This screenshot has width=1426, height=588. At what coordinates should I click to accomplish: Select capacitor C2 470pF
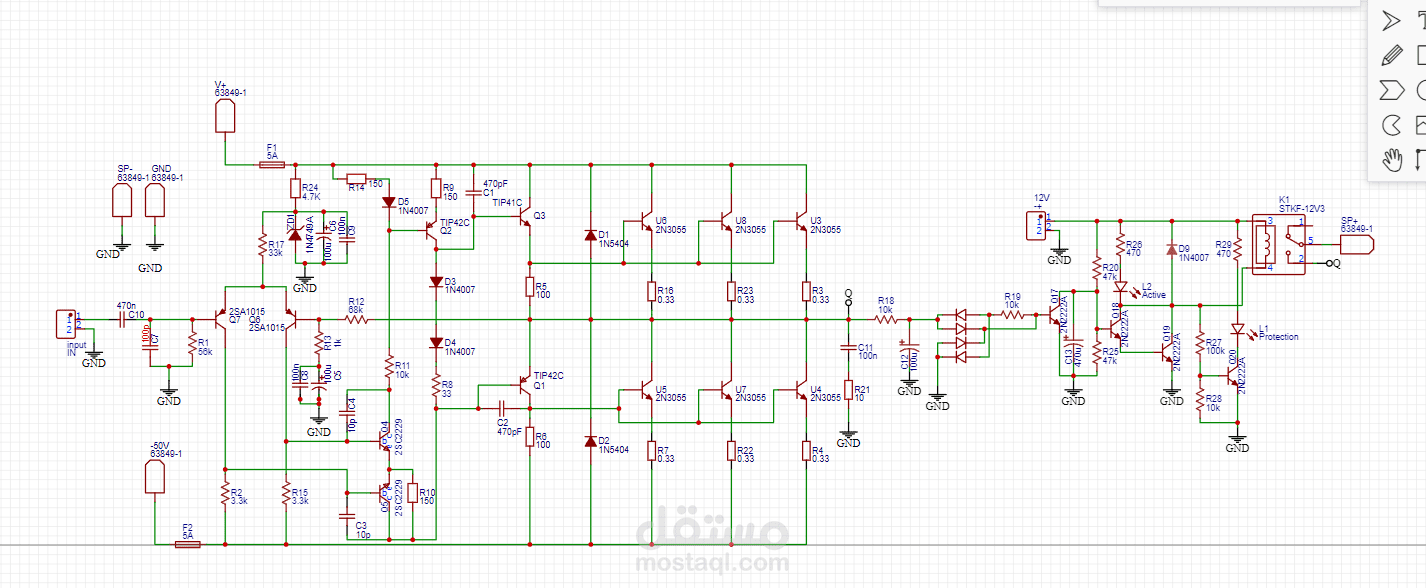pyautogui.click(x=501, y=408)
